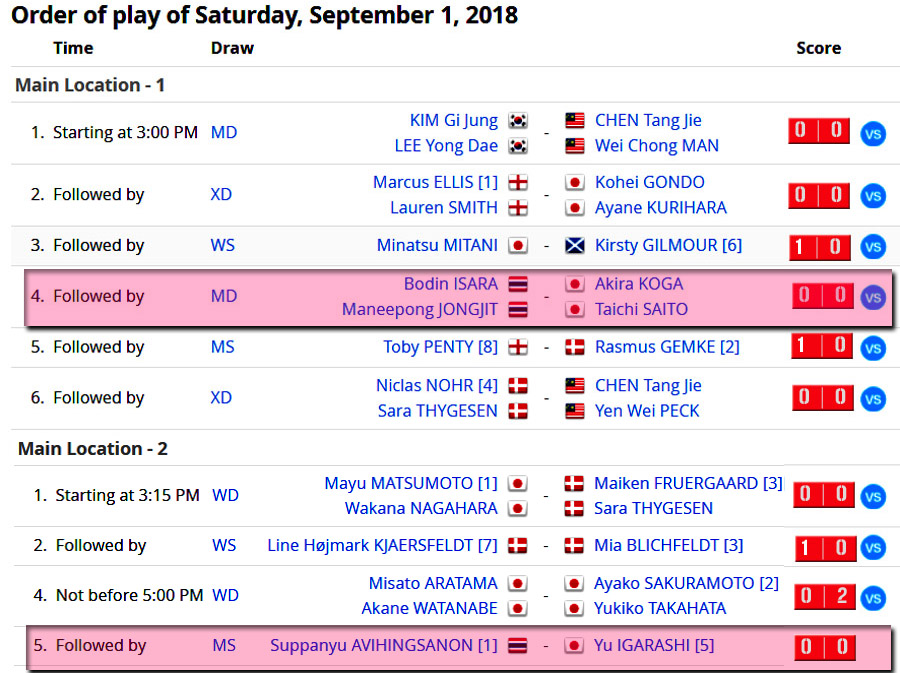Select LEE Yong Dae player link
900x673 pixels.
point(446,145)
